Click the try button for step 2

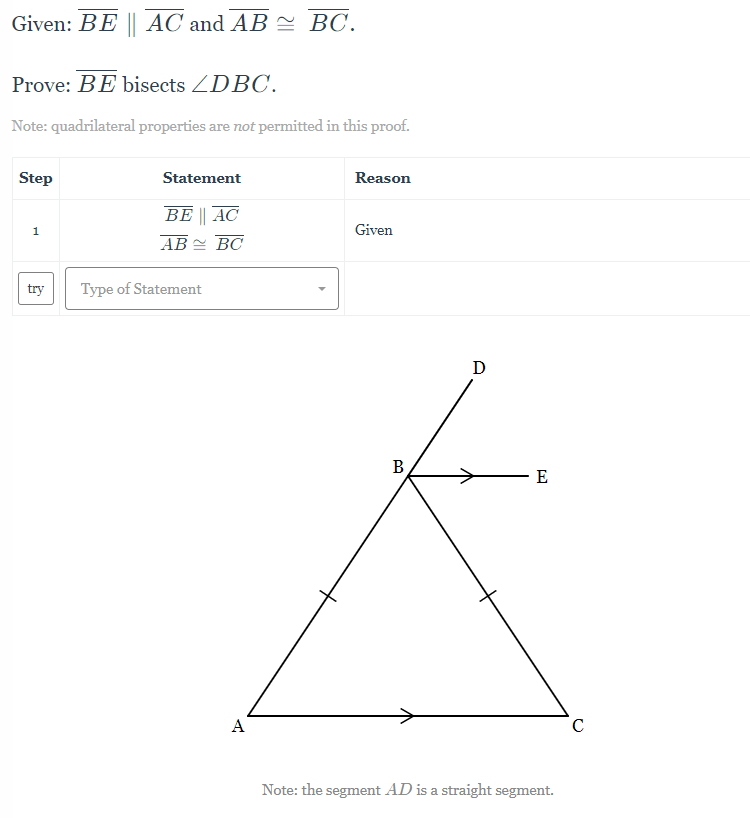35,288
